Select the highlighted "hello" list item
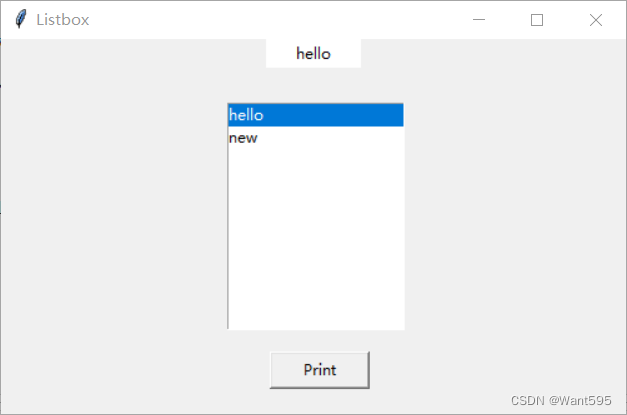The width and height of the screenshot is (627, 415). 315,115
